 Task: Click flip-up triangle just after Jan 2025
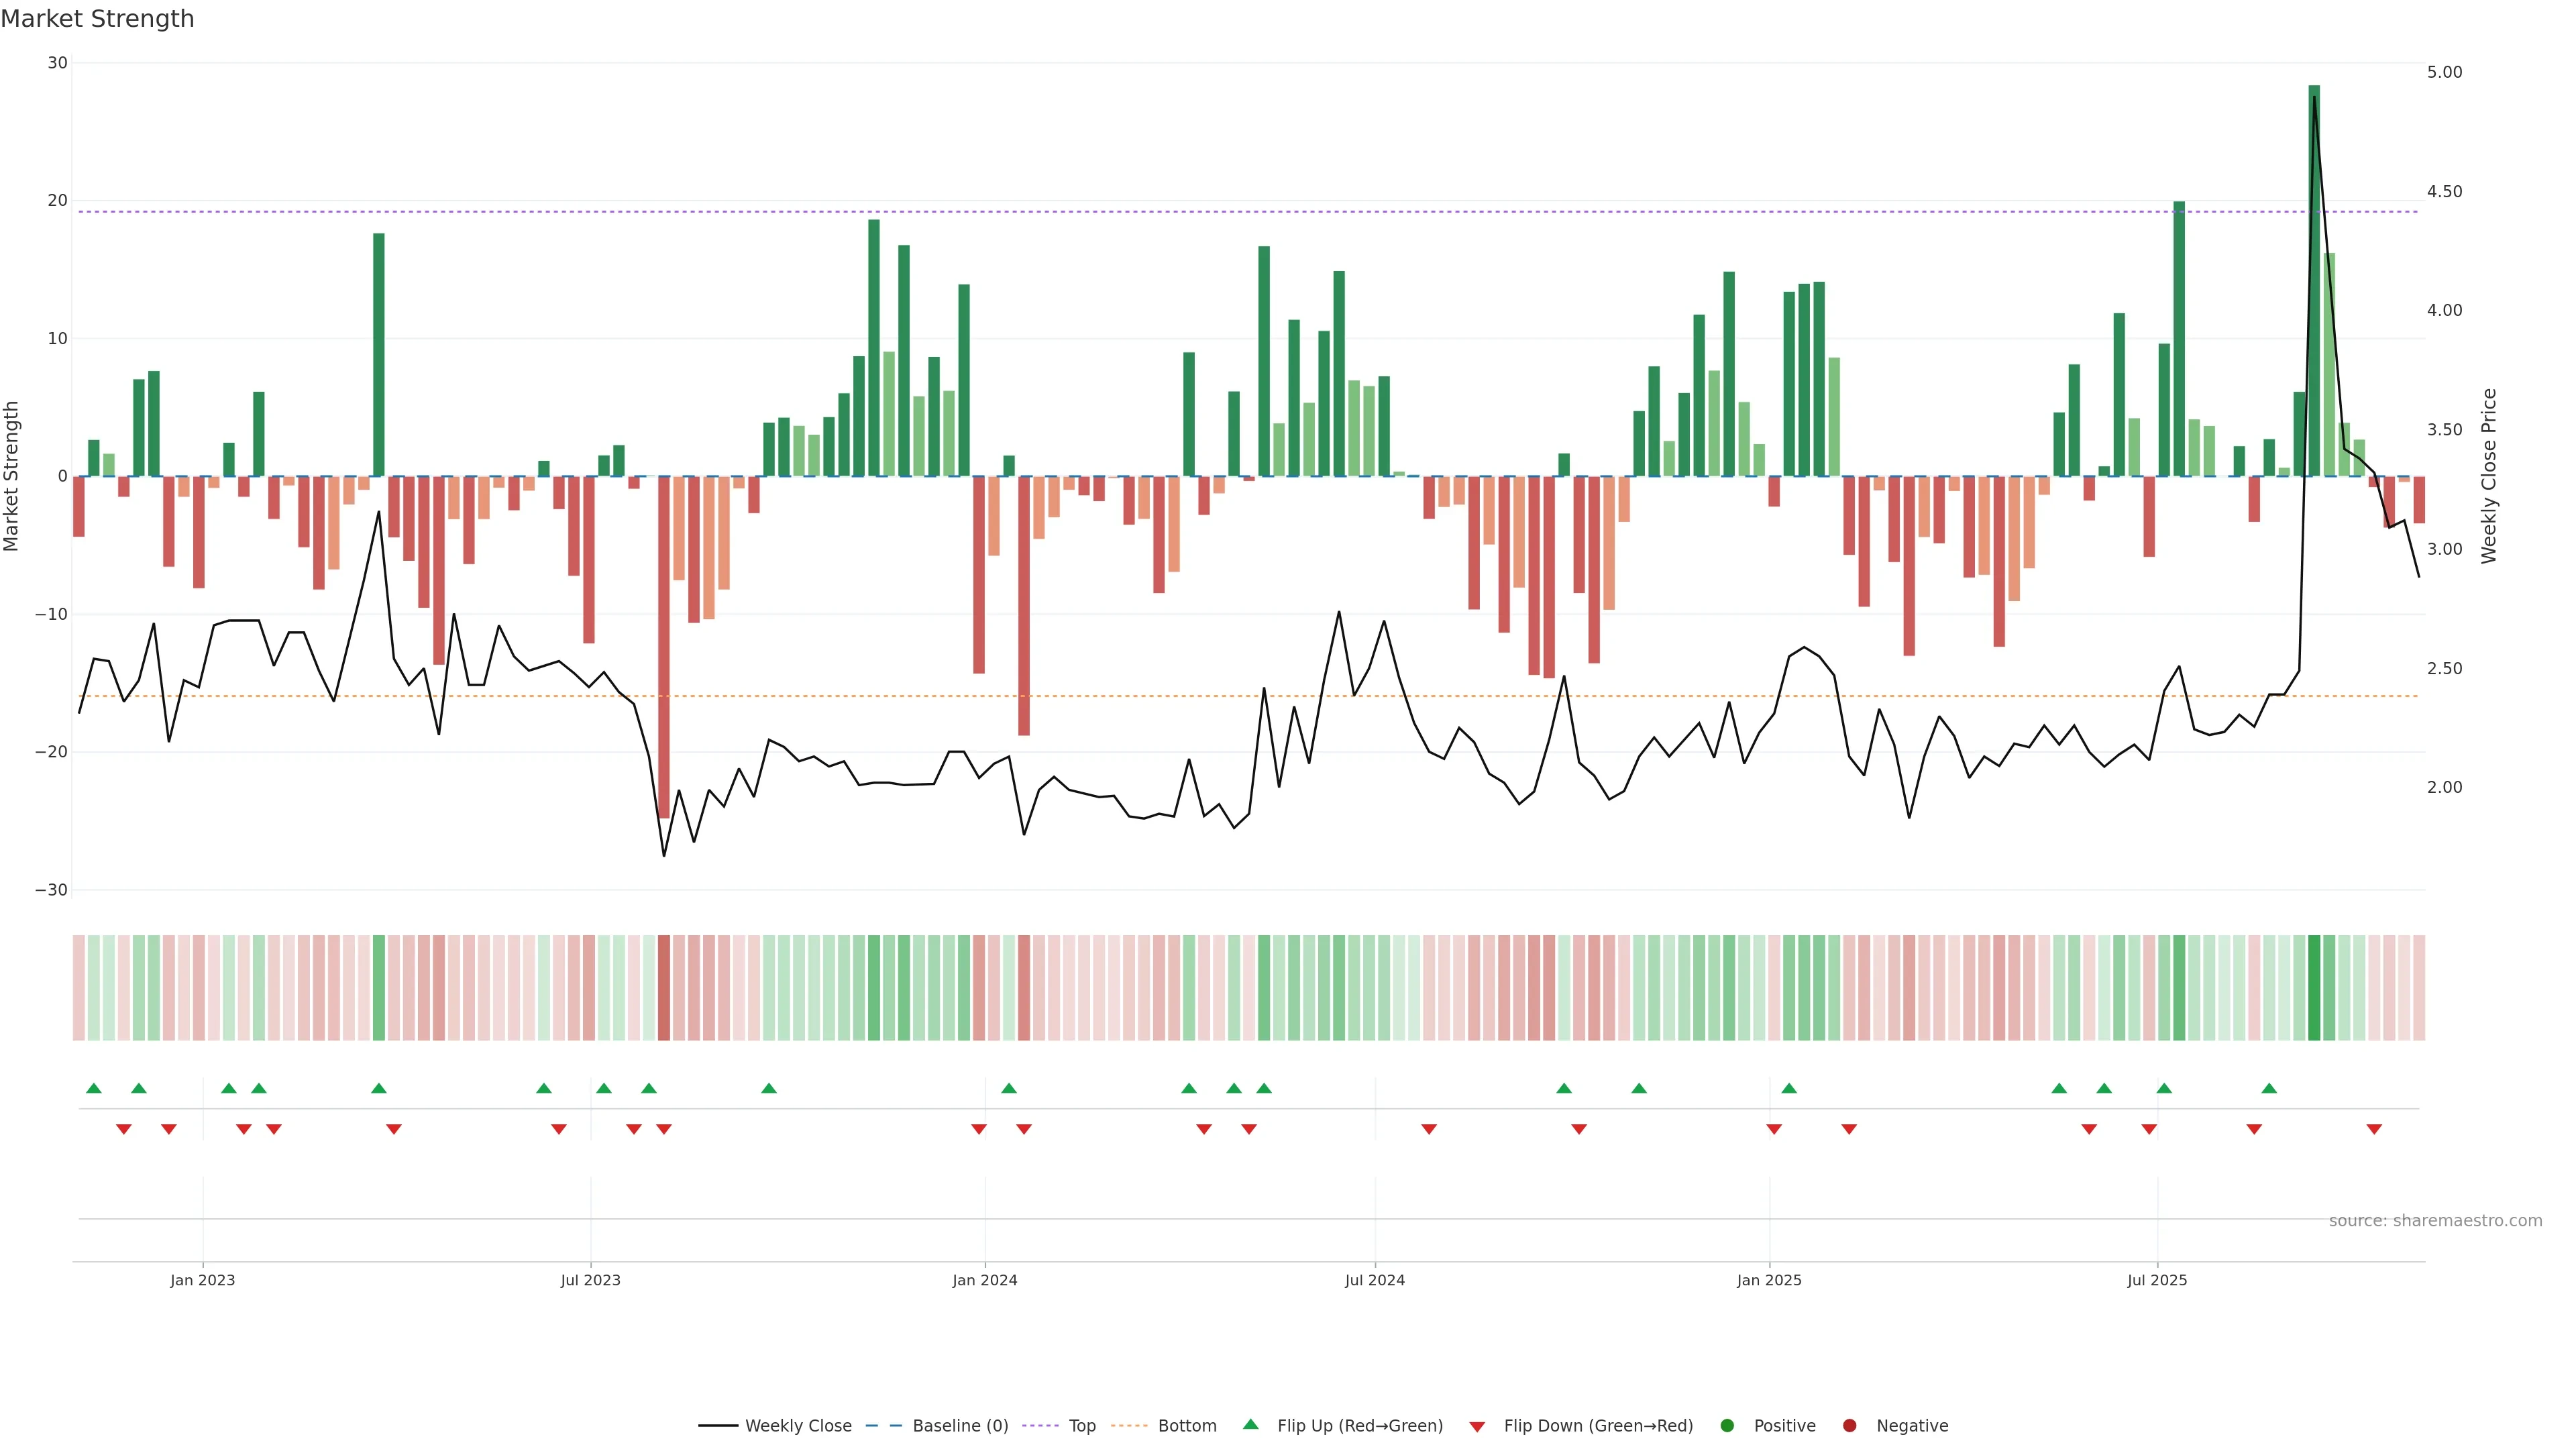[x=1789, y=1088]
